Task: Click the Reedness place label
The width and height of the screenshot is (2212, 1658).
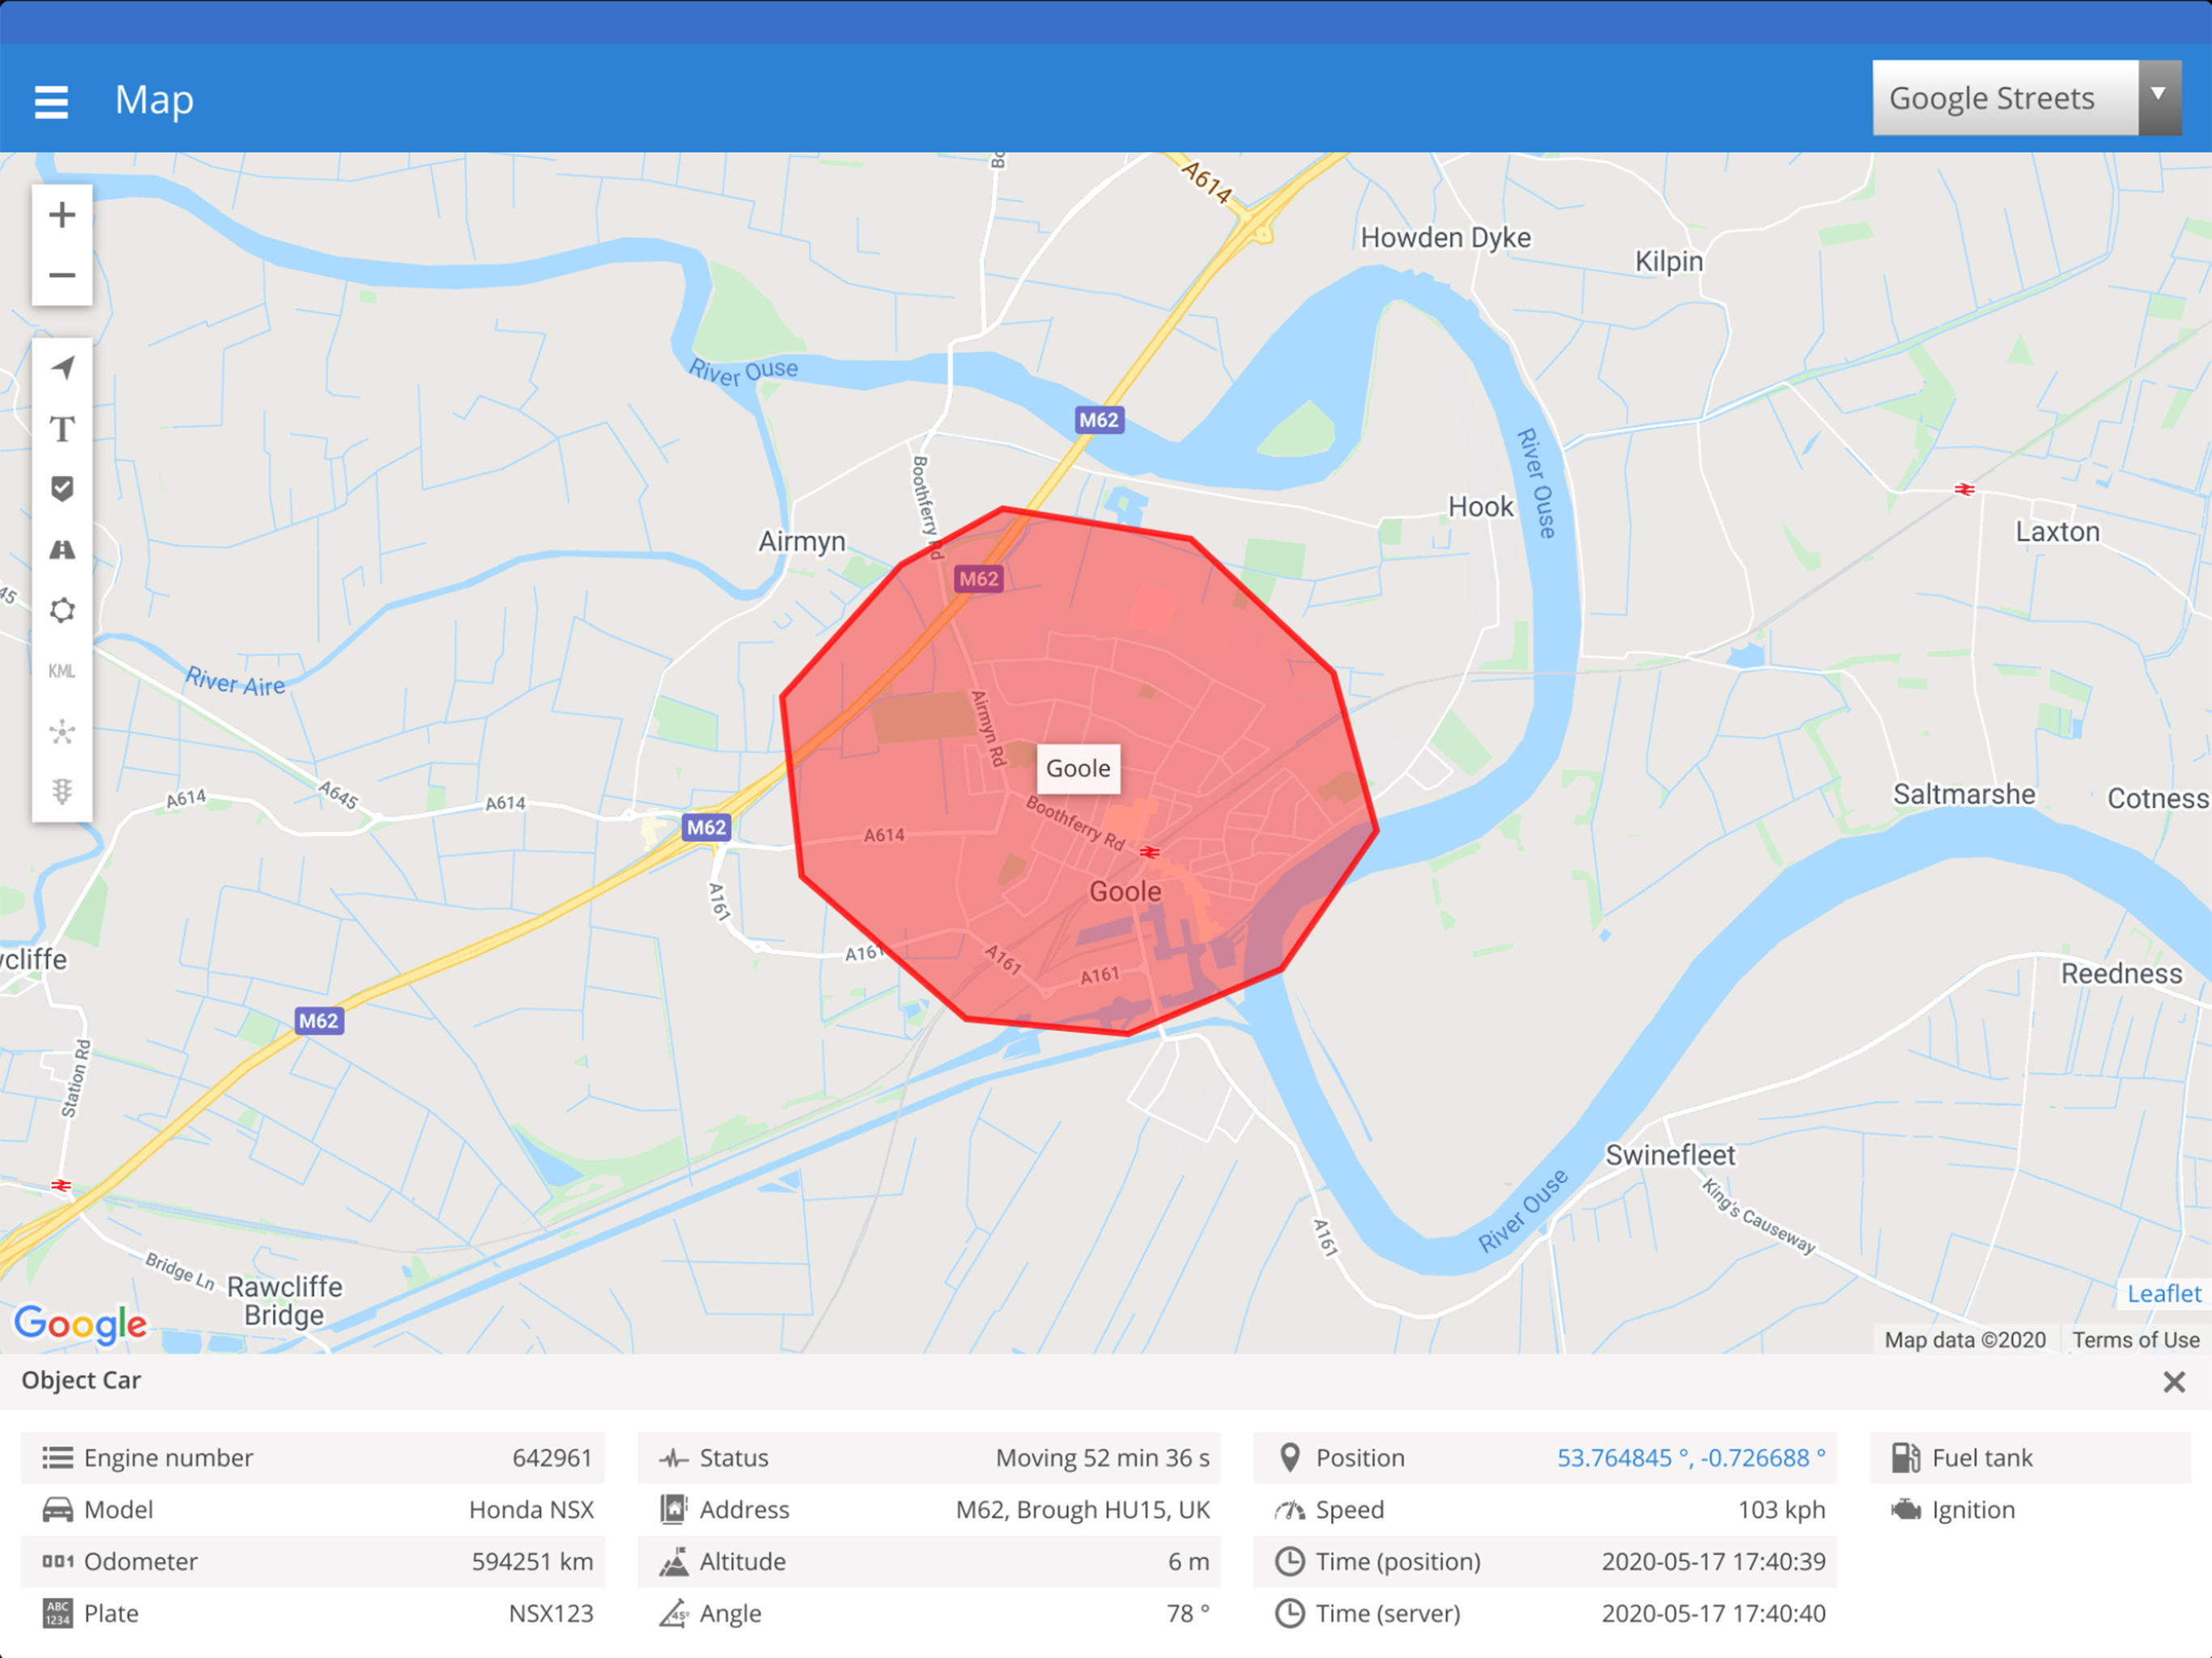Action: [2121, 973]
